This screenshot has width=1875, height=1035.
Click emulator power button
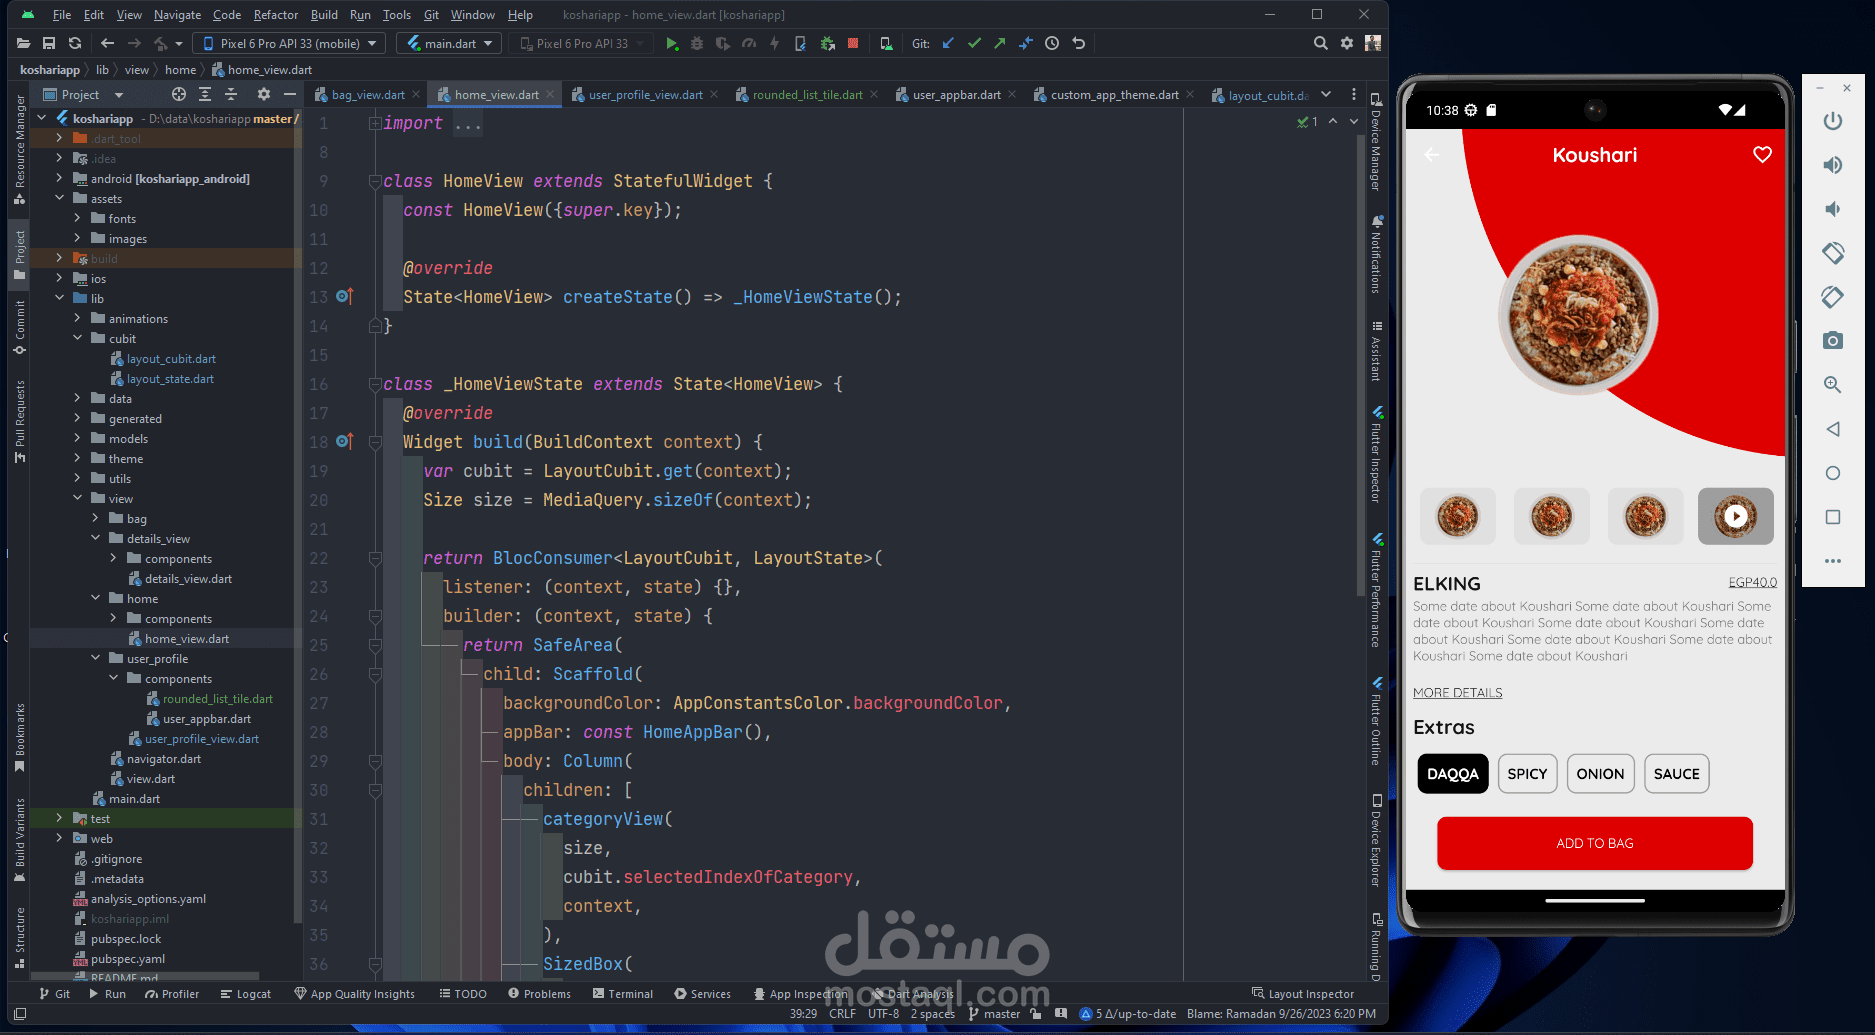pyautogui.click(x=1832, y=121)
